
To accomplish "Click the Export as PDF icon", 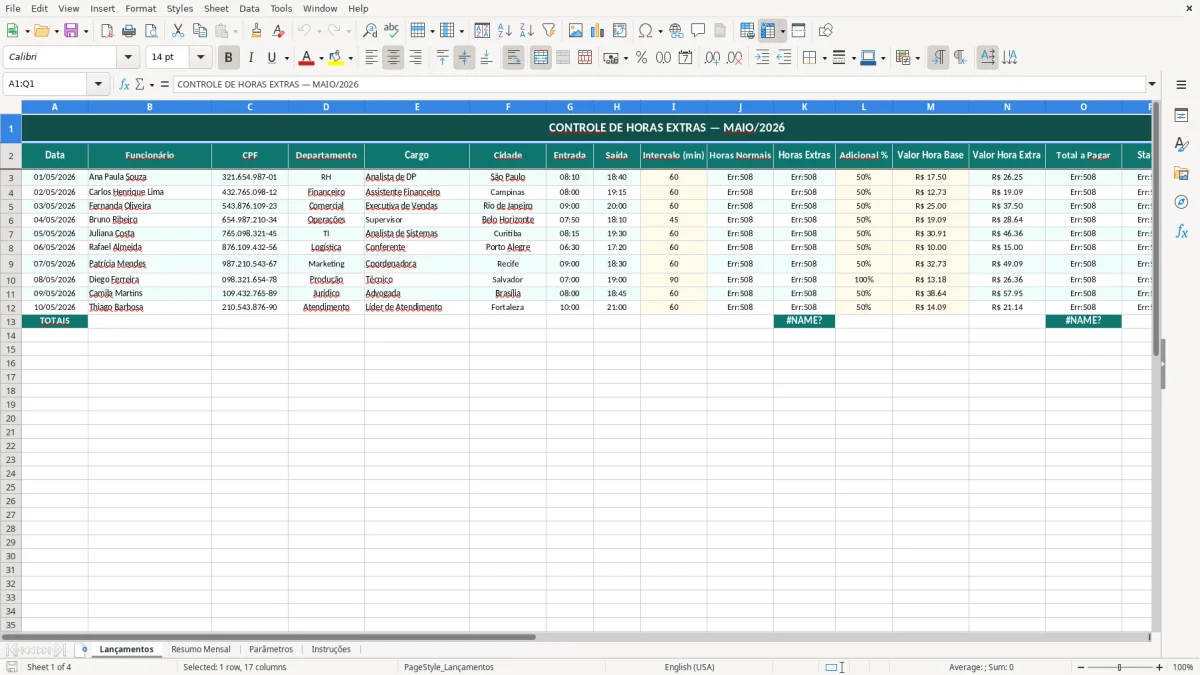I will pyautogui.click(x=107, y=31).
